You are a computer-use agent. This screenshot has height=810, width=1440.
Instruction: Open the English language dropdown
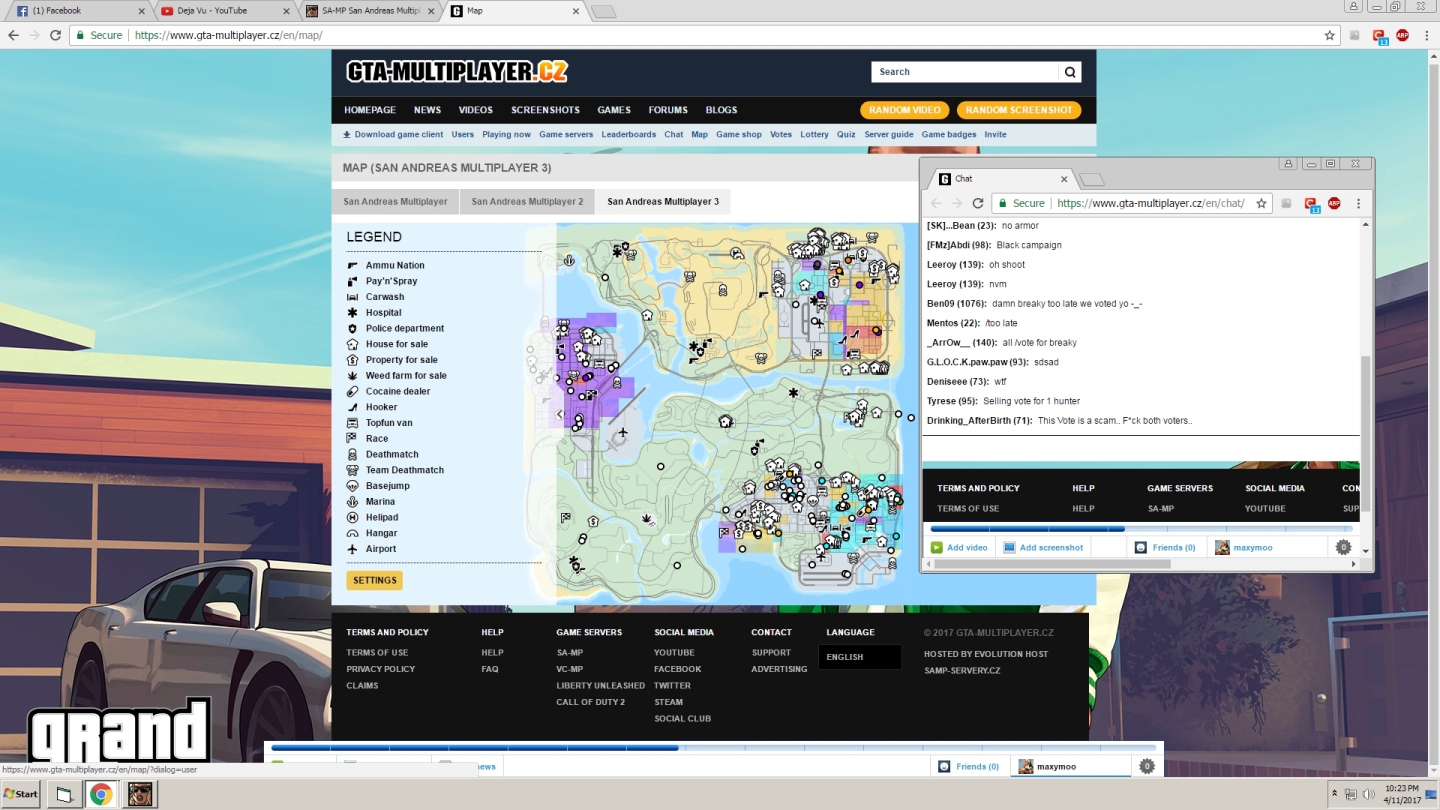pyautogui.click(x=860, y=657)
